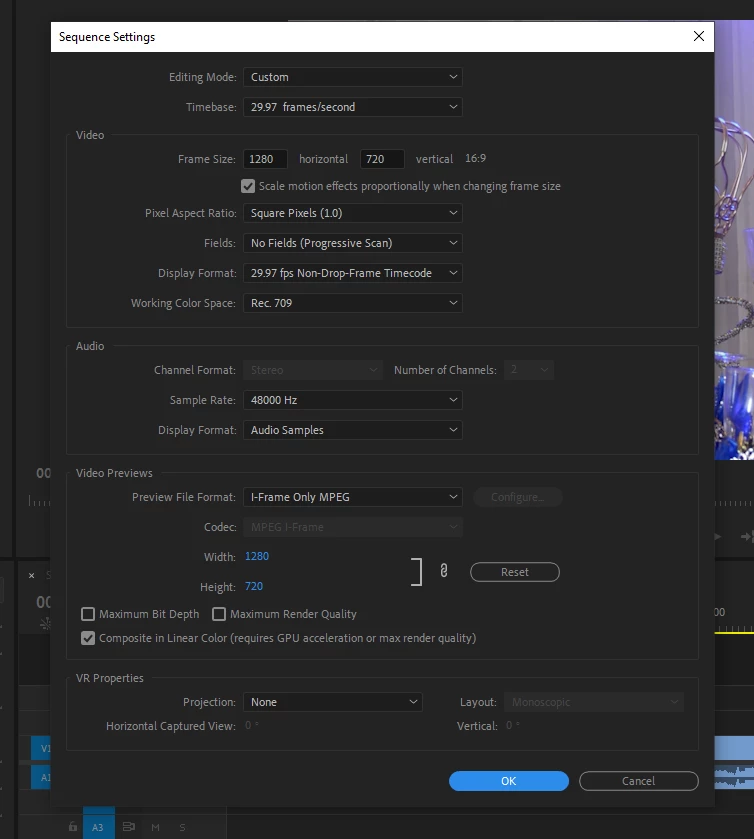Toggle Scale motion effects proportionally checkbox

click(248, 186)
